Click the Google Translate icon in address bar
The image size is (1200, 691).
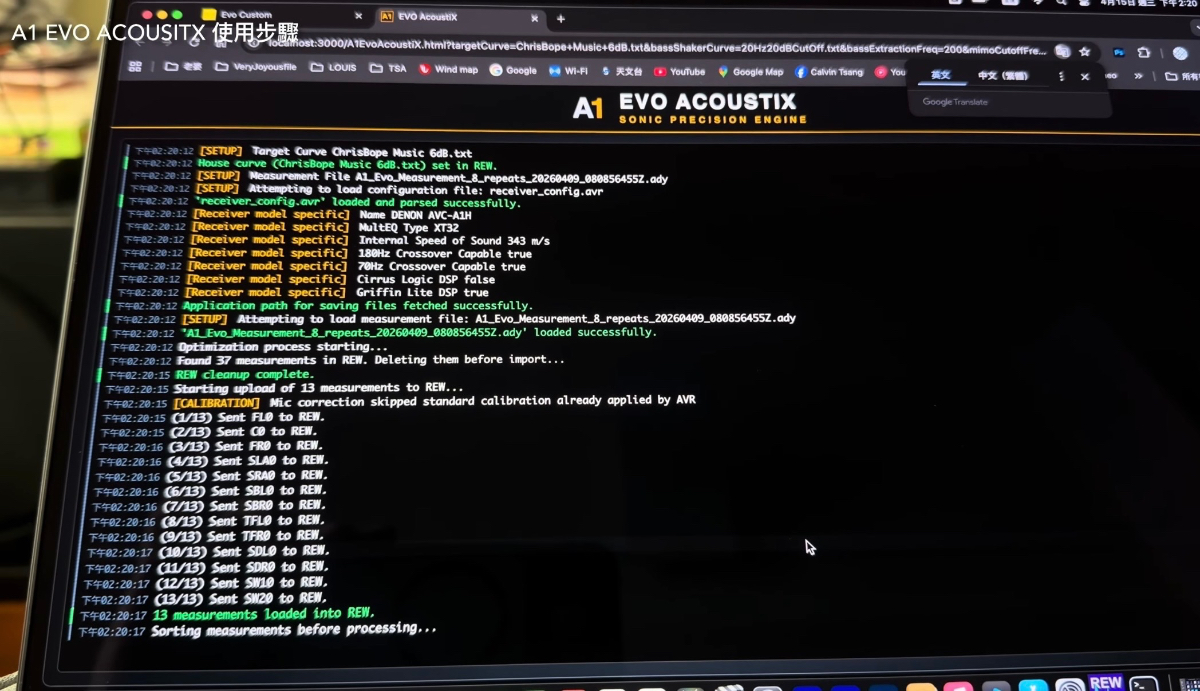(x=1062, y=51)
